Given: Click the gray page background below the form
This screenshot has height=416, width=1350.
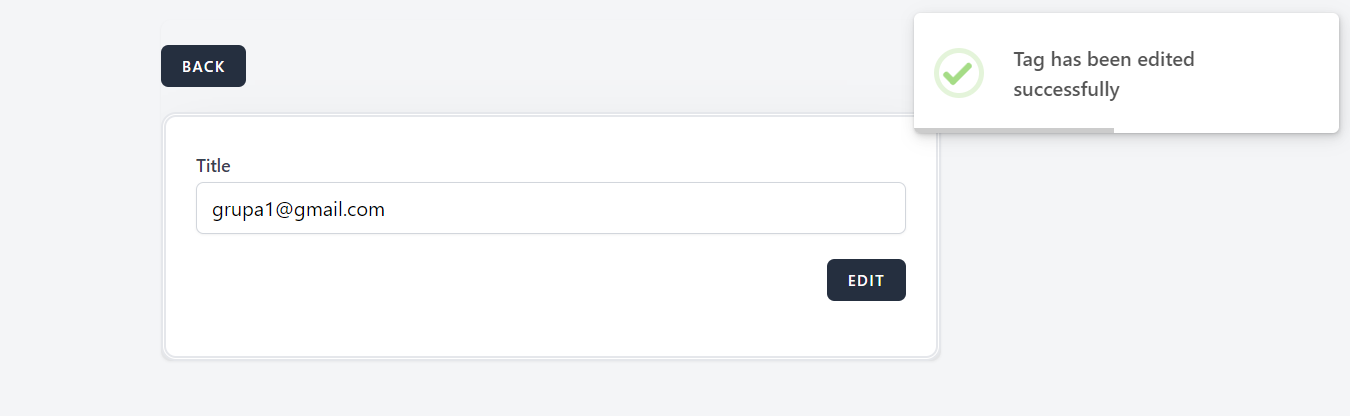Looking at the screenshot, I should tap(550, 390).
